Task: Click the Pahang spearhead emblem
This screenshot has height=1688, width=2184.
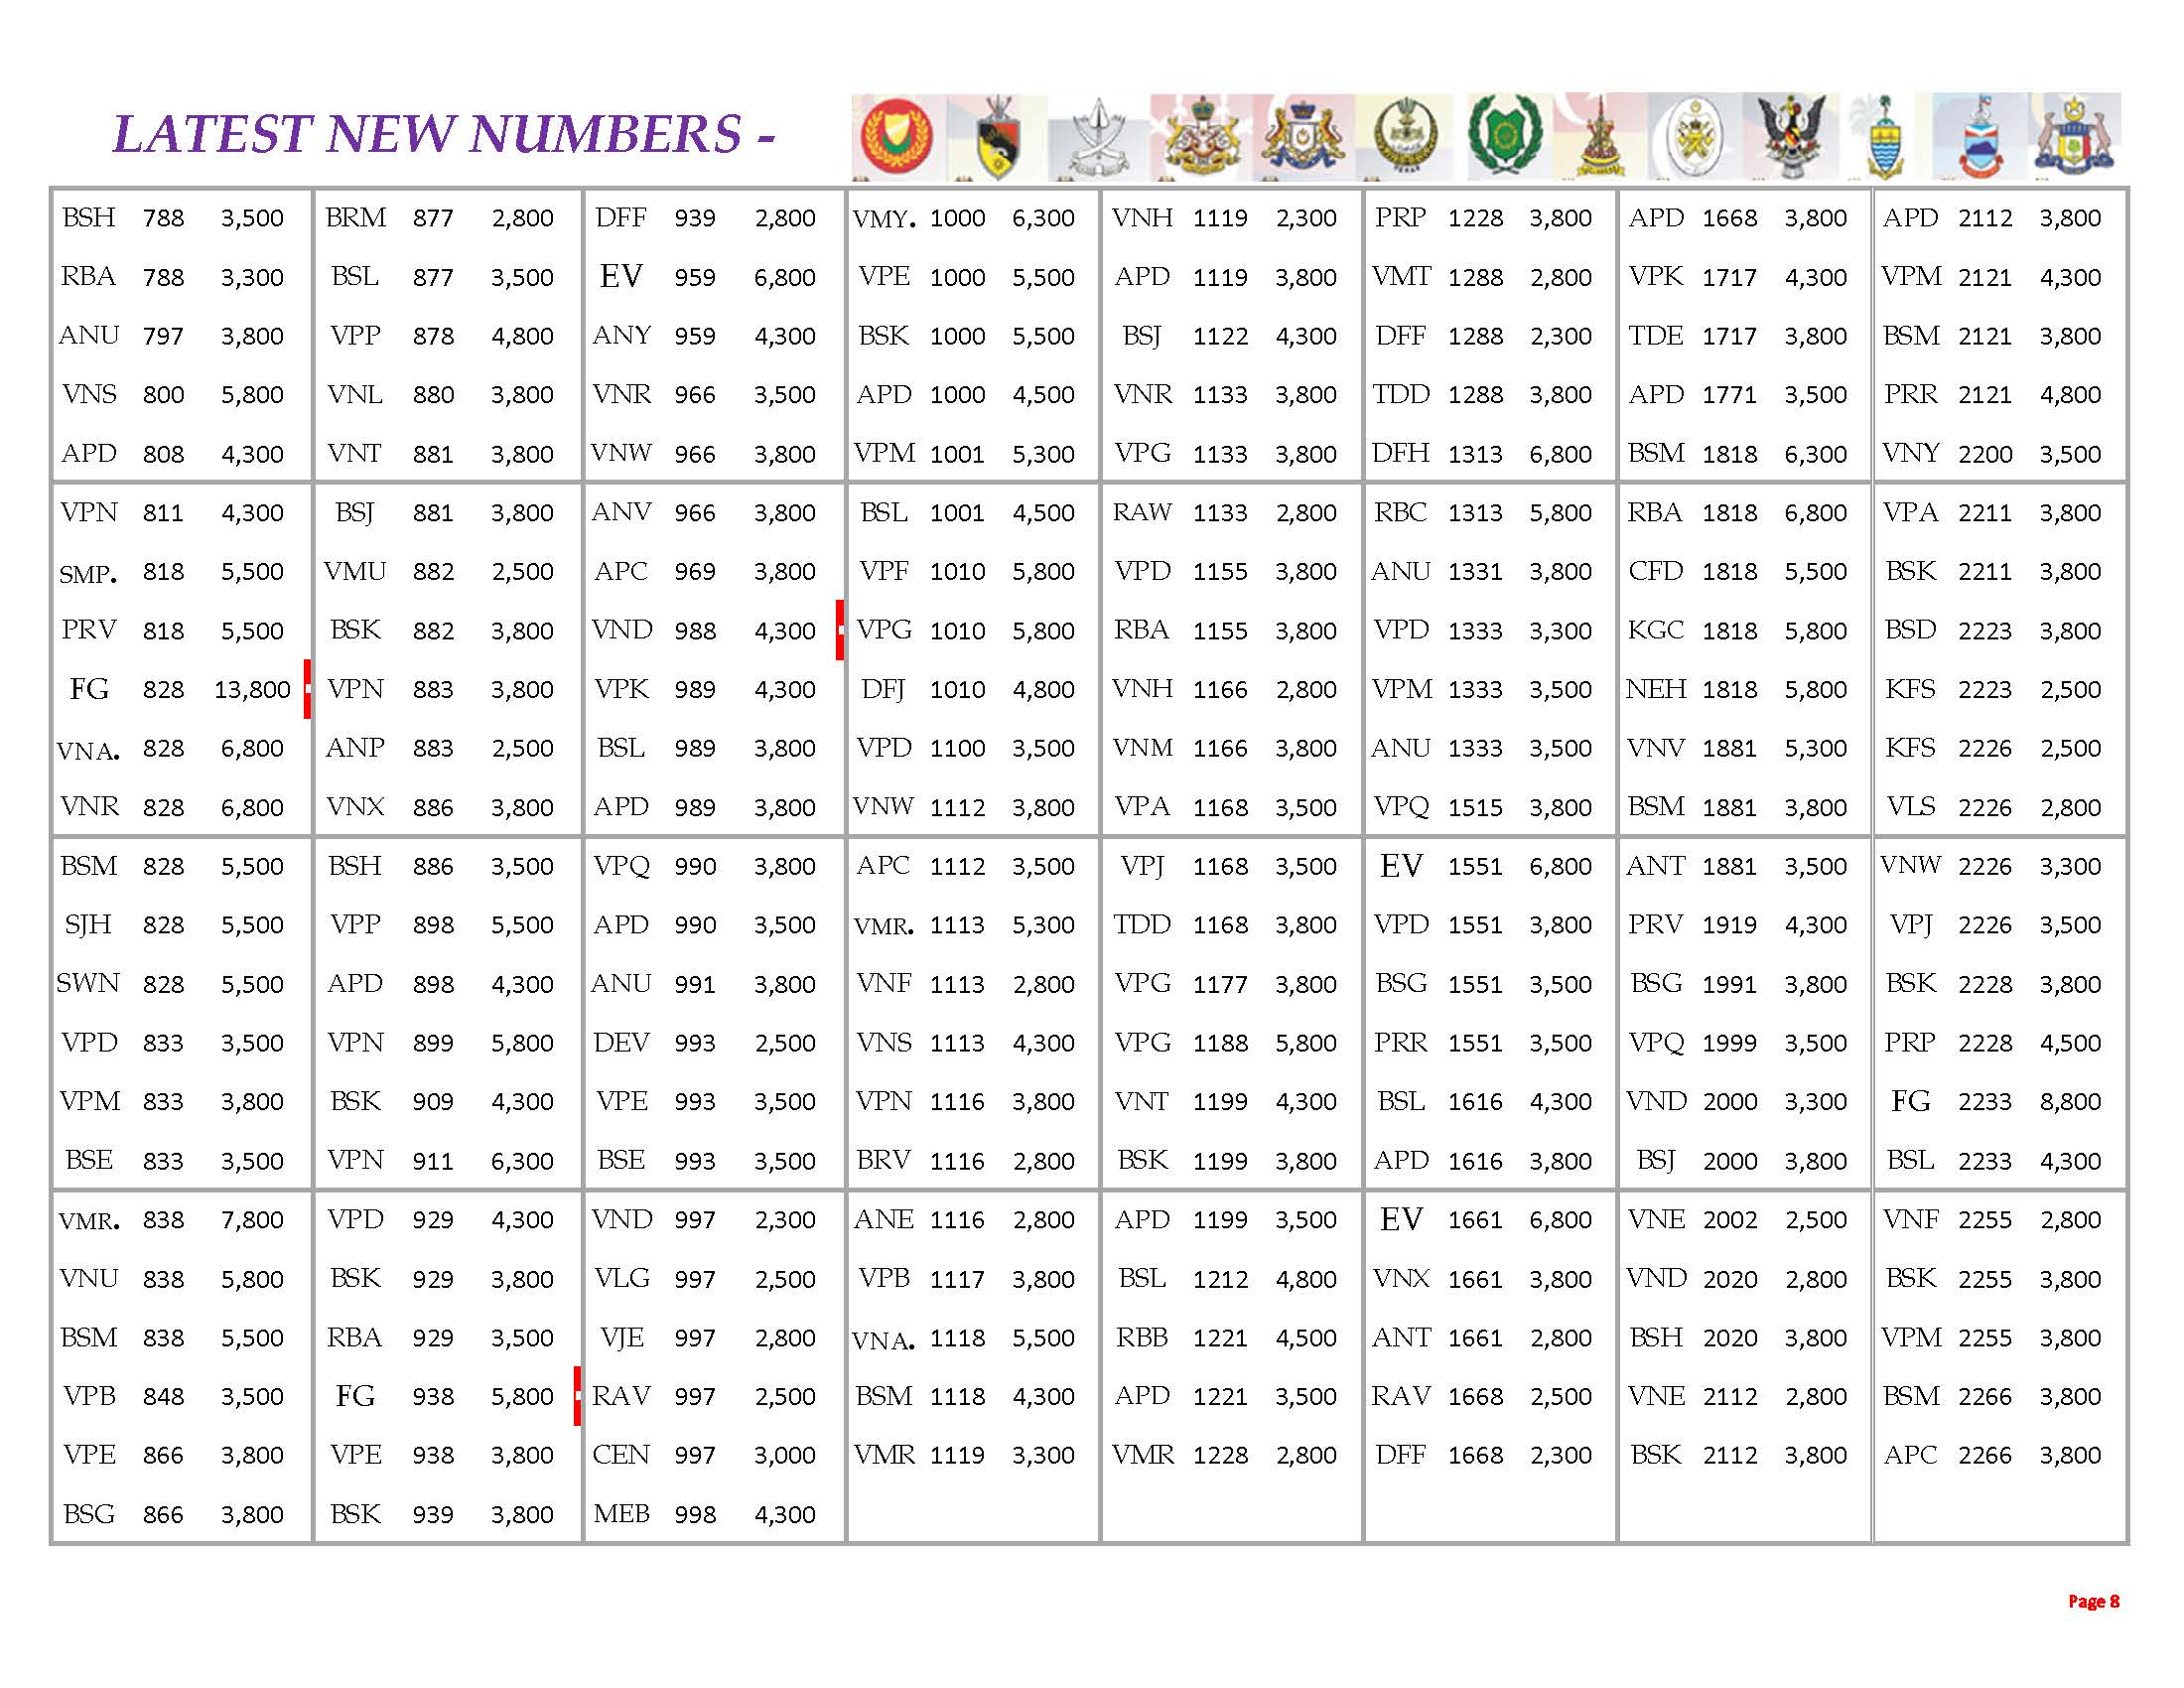Action: coord(1097,137)
